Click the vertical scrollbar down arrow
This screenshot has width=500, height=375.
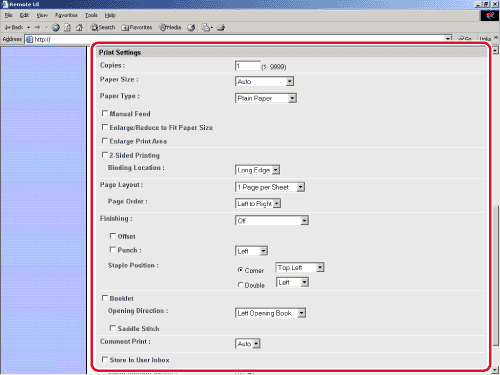[x=496, y=369]
